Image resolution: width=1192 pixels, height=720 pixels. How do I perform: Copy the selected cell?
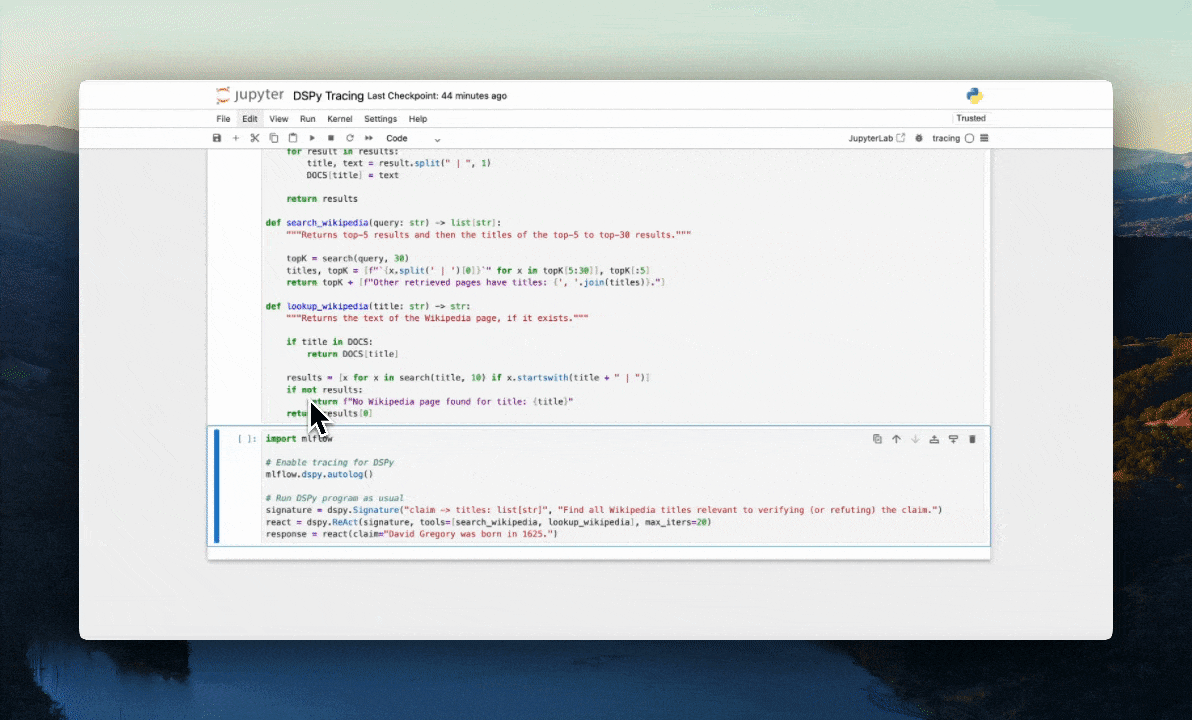pyautogui.click(x=273, y=138)
